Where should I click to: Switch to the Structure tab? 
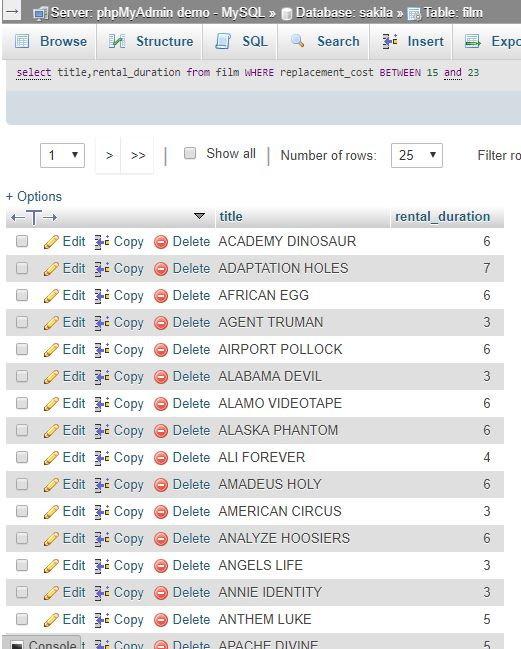point(150,41)
